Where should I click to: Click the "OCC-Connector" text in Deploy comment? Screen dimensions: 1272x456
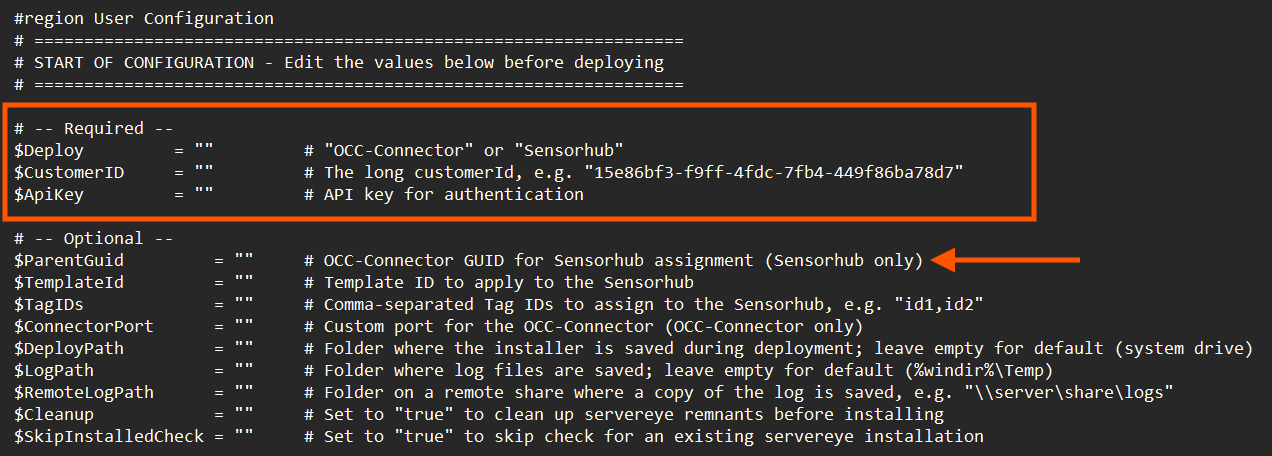(399, 150)
